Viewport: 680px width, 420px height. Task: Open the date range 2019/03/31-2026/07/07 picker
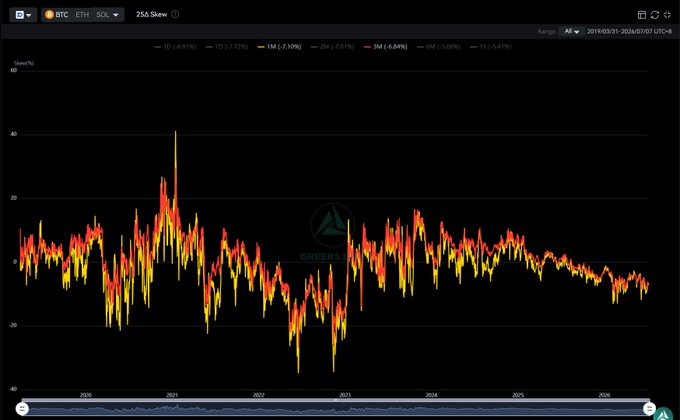[629, 31]
